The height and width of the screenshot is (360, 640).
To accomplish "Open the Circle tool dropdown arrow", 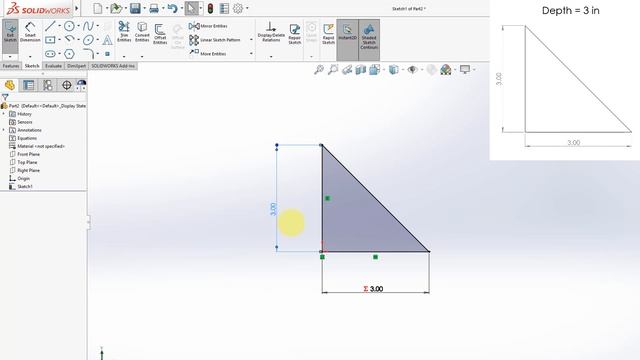I will pyautogui.click(x=78, y=26).
